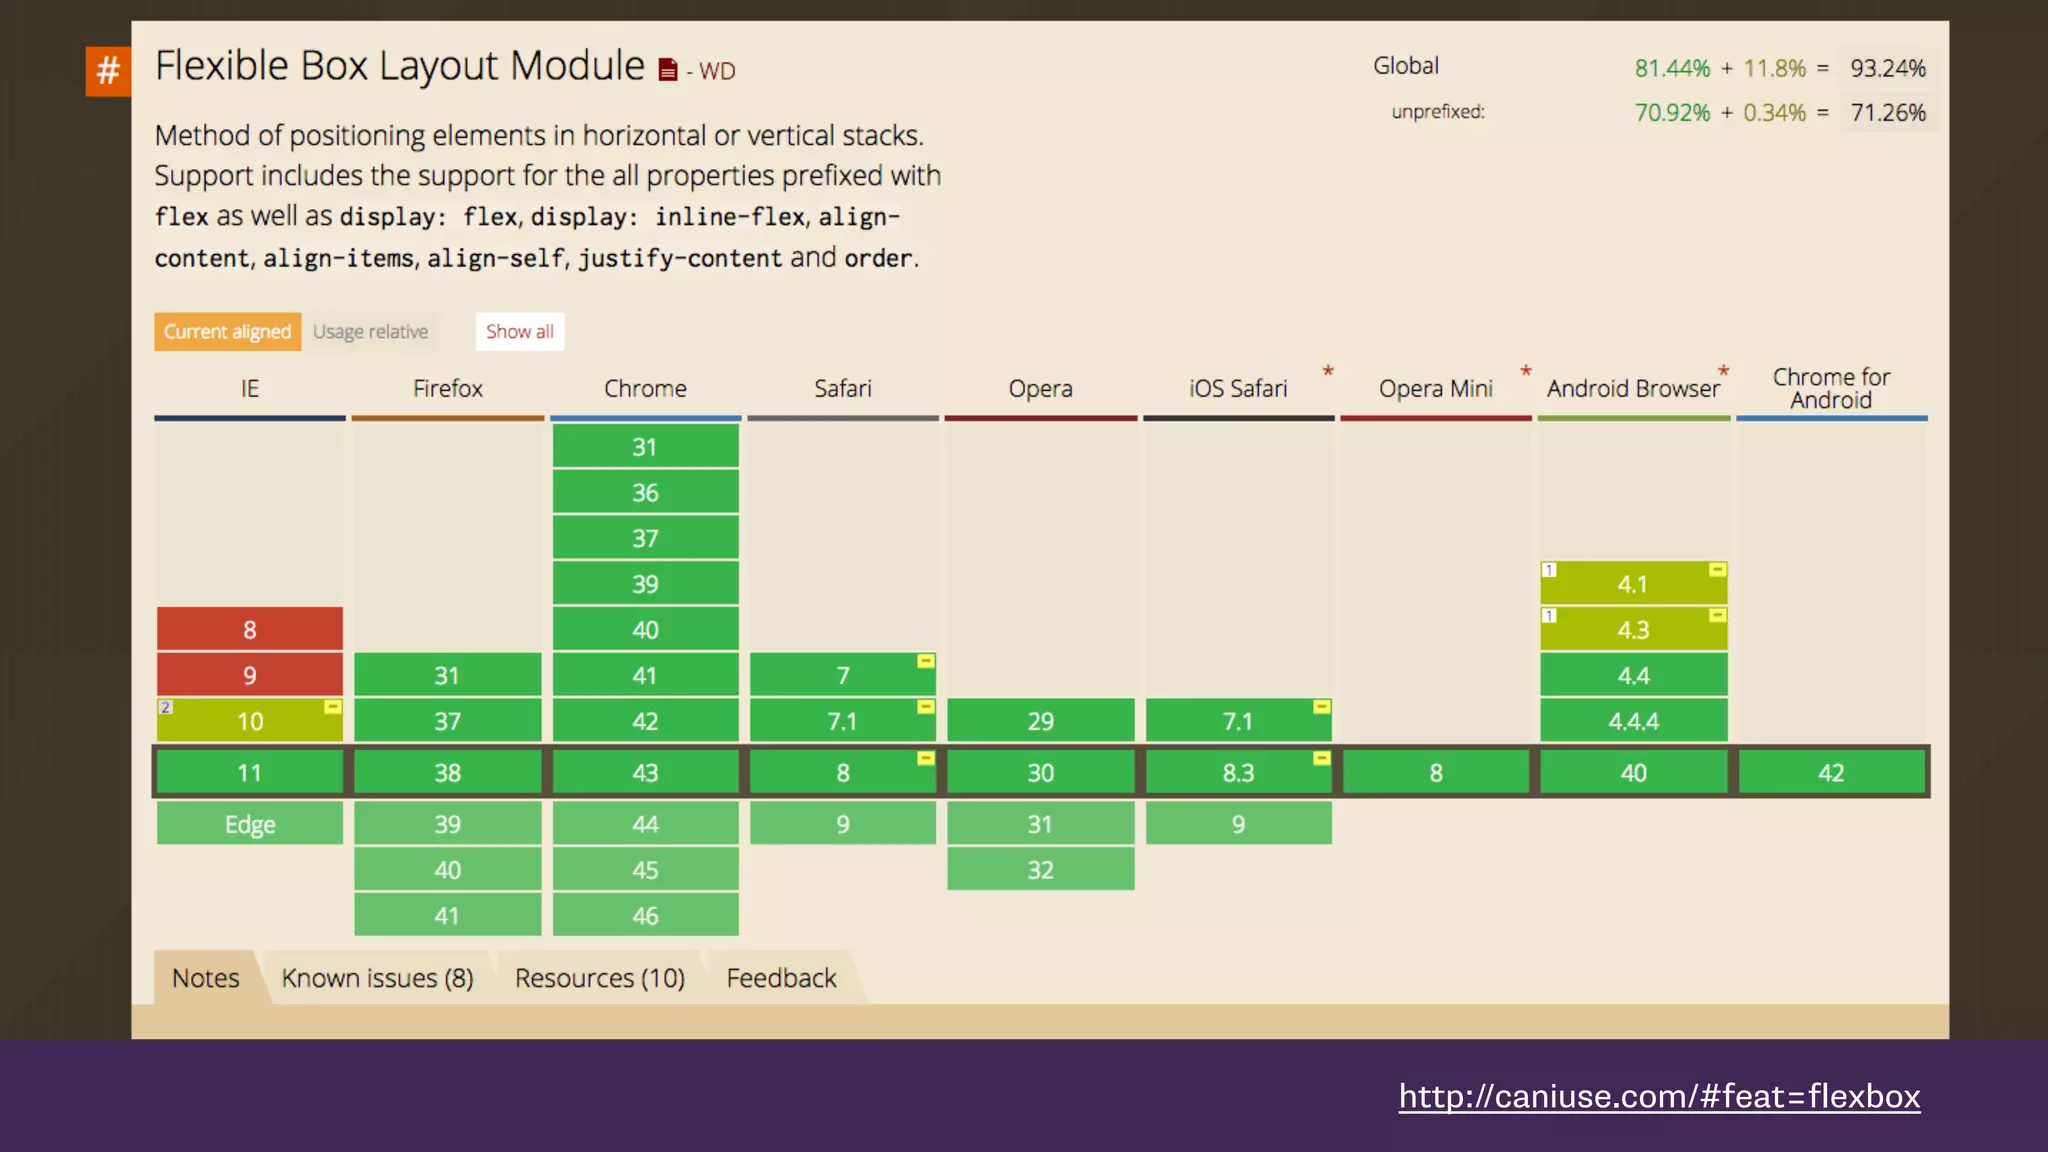Select the IE 11 current version cell
The height and width of the screenshot is (1152, 2048).
coord(250,772)
